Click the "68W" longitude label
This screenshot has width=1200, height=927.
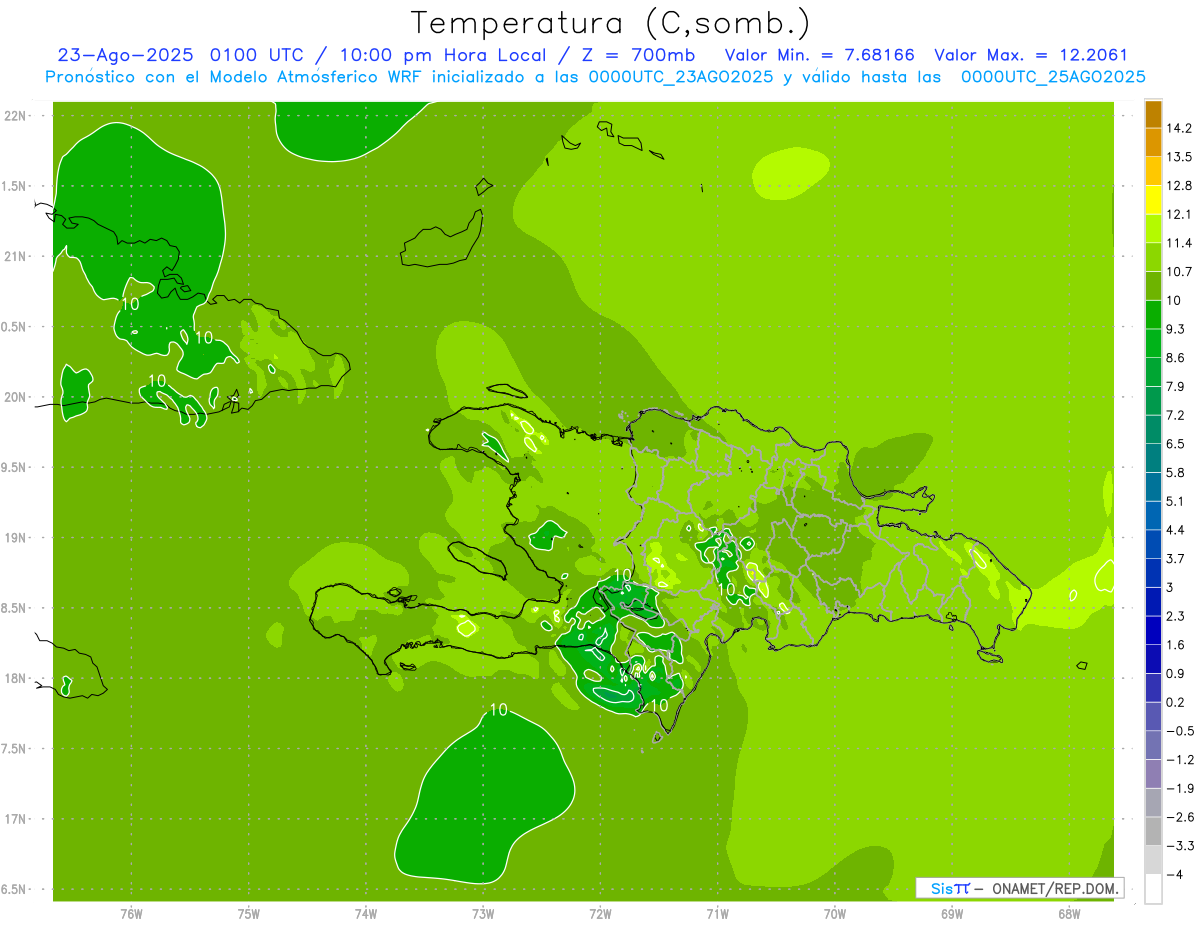1069,914
